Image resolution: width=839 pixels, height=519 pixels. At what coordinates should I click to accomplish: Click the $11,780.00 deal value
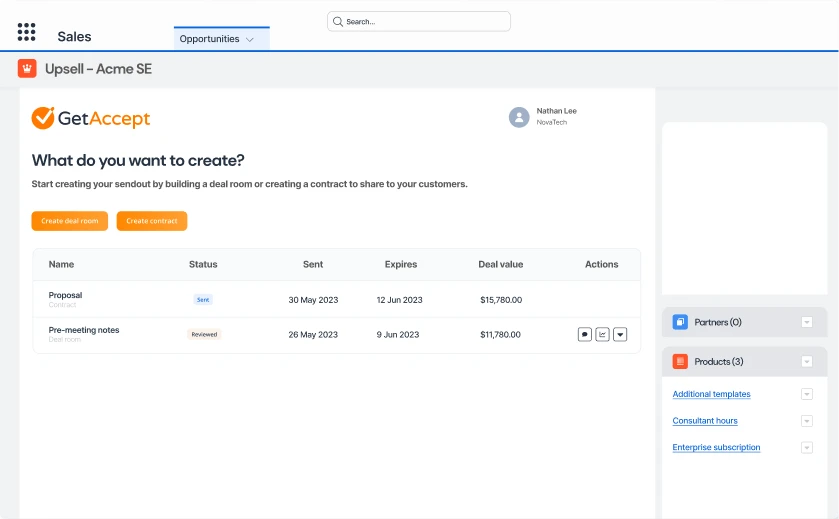[x=500, y=335]
